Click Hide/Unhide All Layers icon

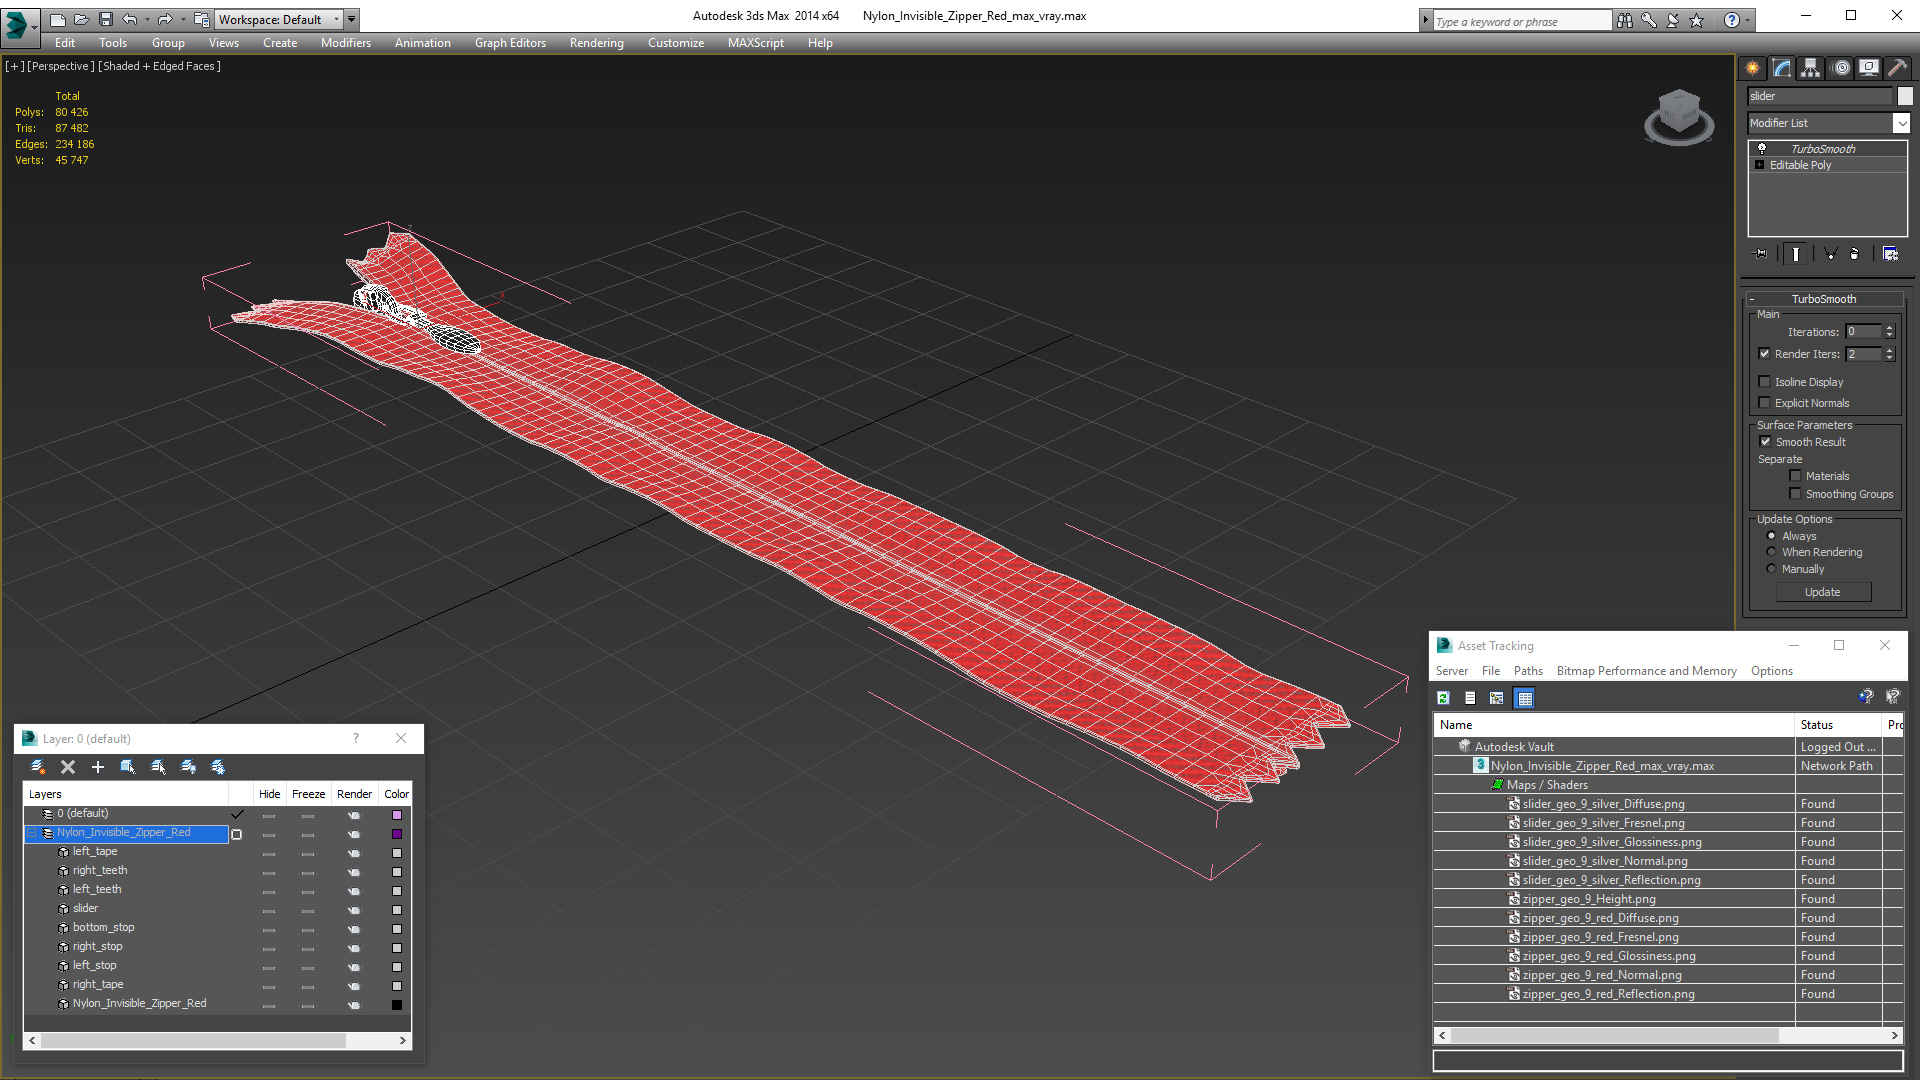(x=188, y=767)
